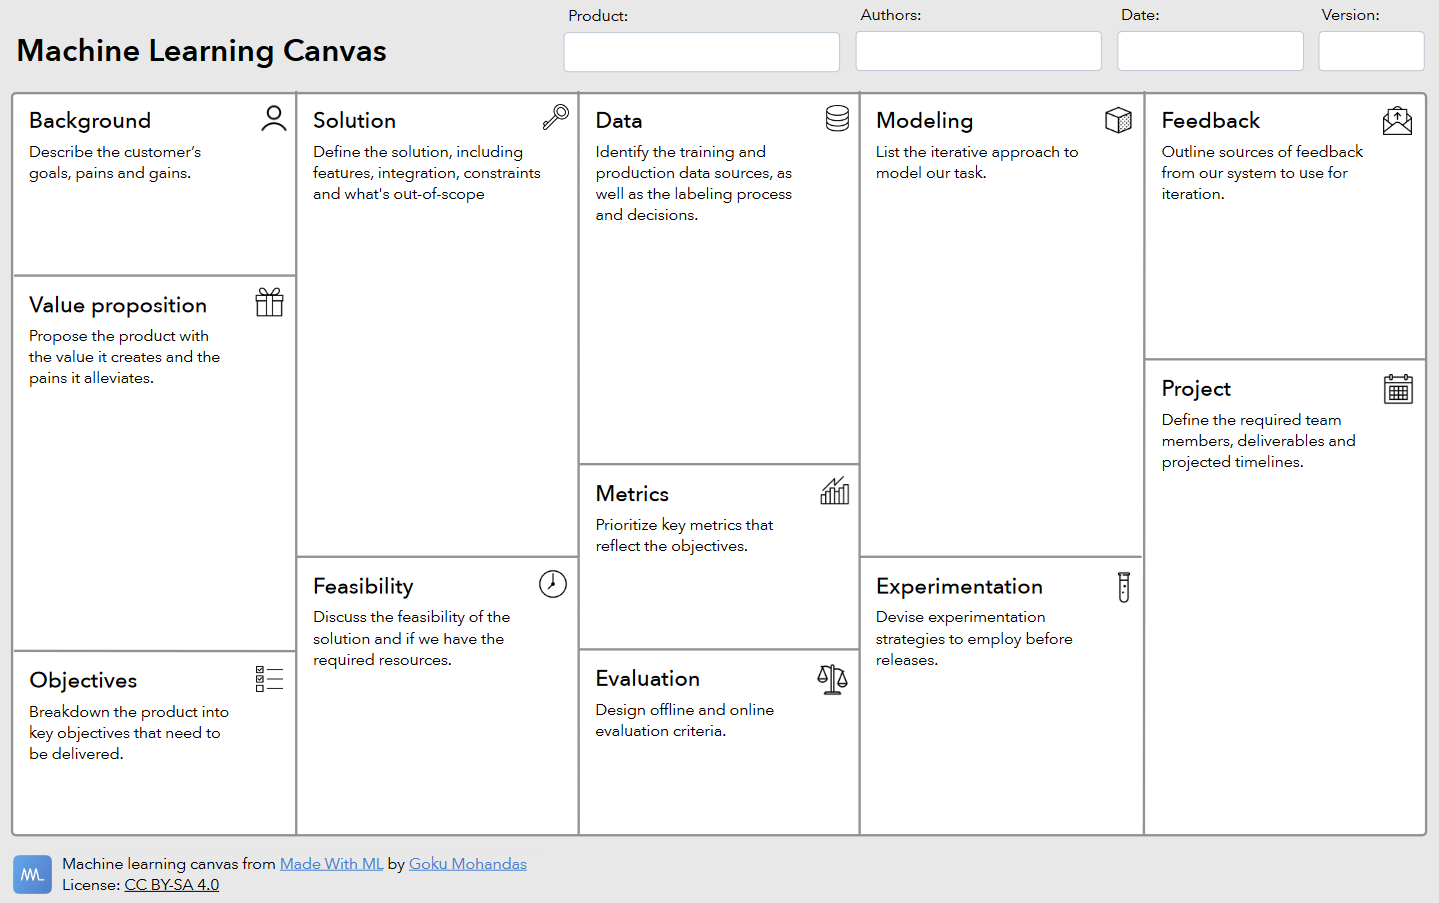
Task: Click the checklist icon next to Objectives
Action: (x=269, y=679)
